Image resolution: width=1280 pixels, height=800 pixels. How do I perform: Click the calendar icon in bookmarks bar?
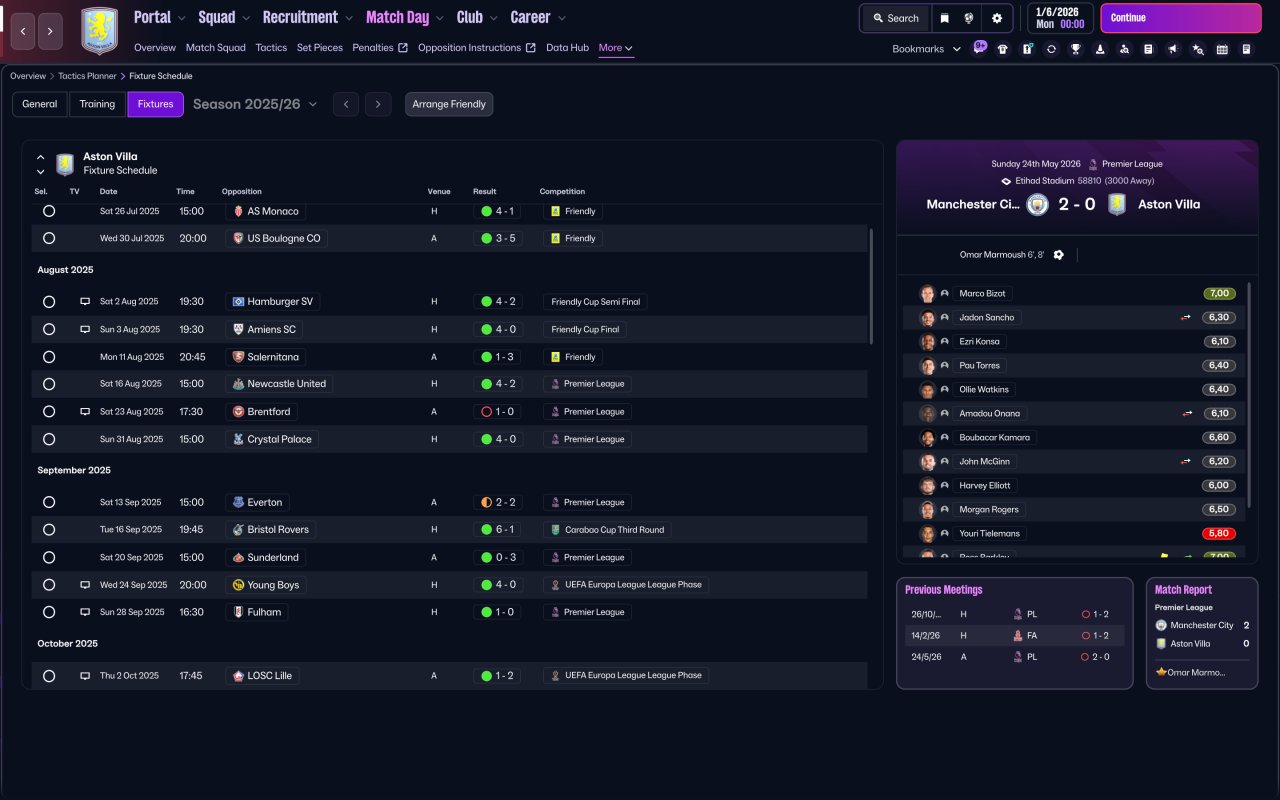coord(1222,49)
